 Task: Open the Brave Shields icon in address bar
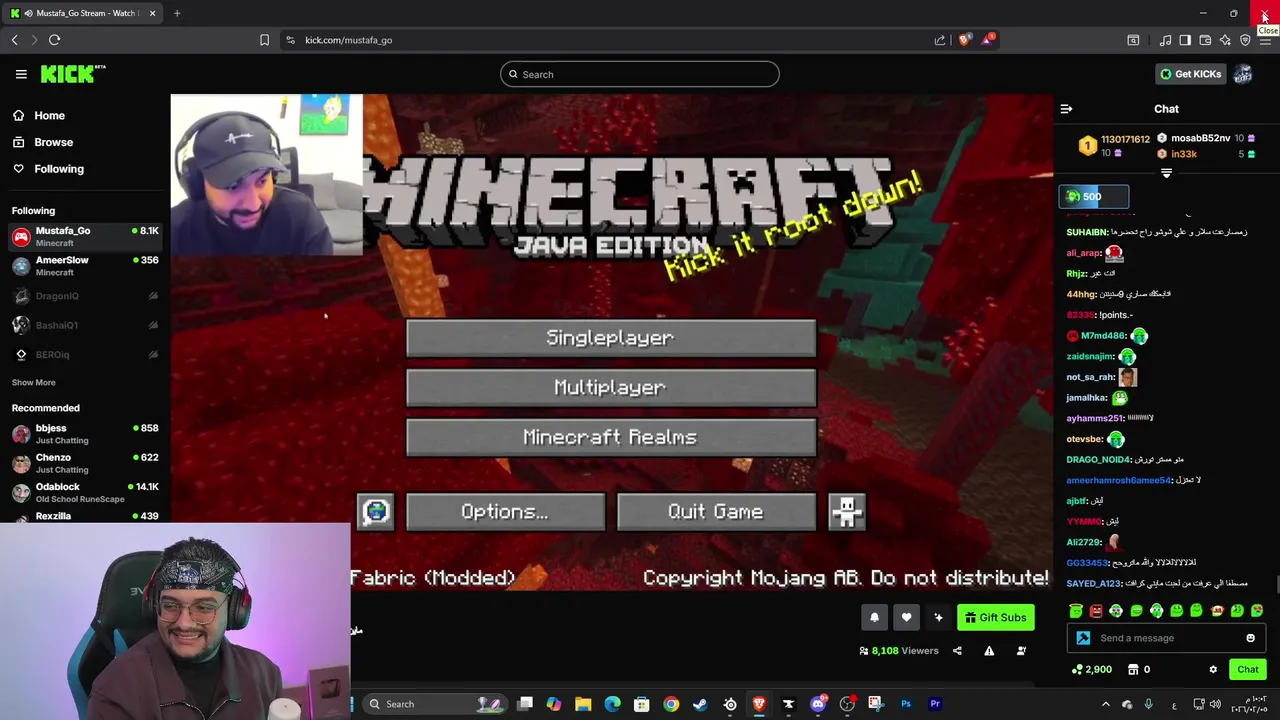pos(964,40)
